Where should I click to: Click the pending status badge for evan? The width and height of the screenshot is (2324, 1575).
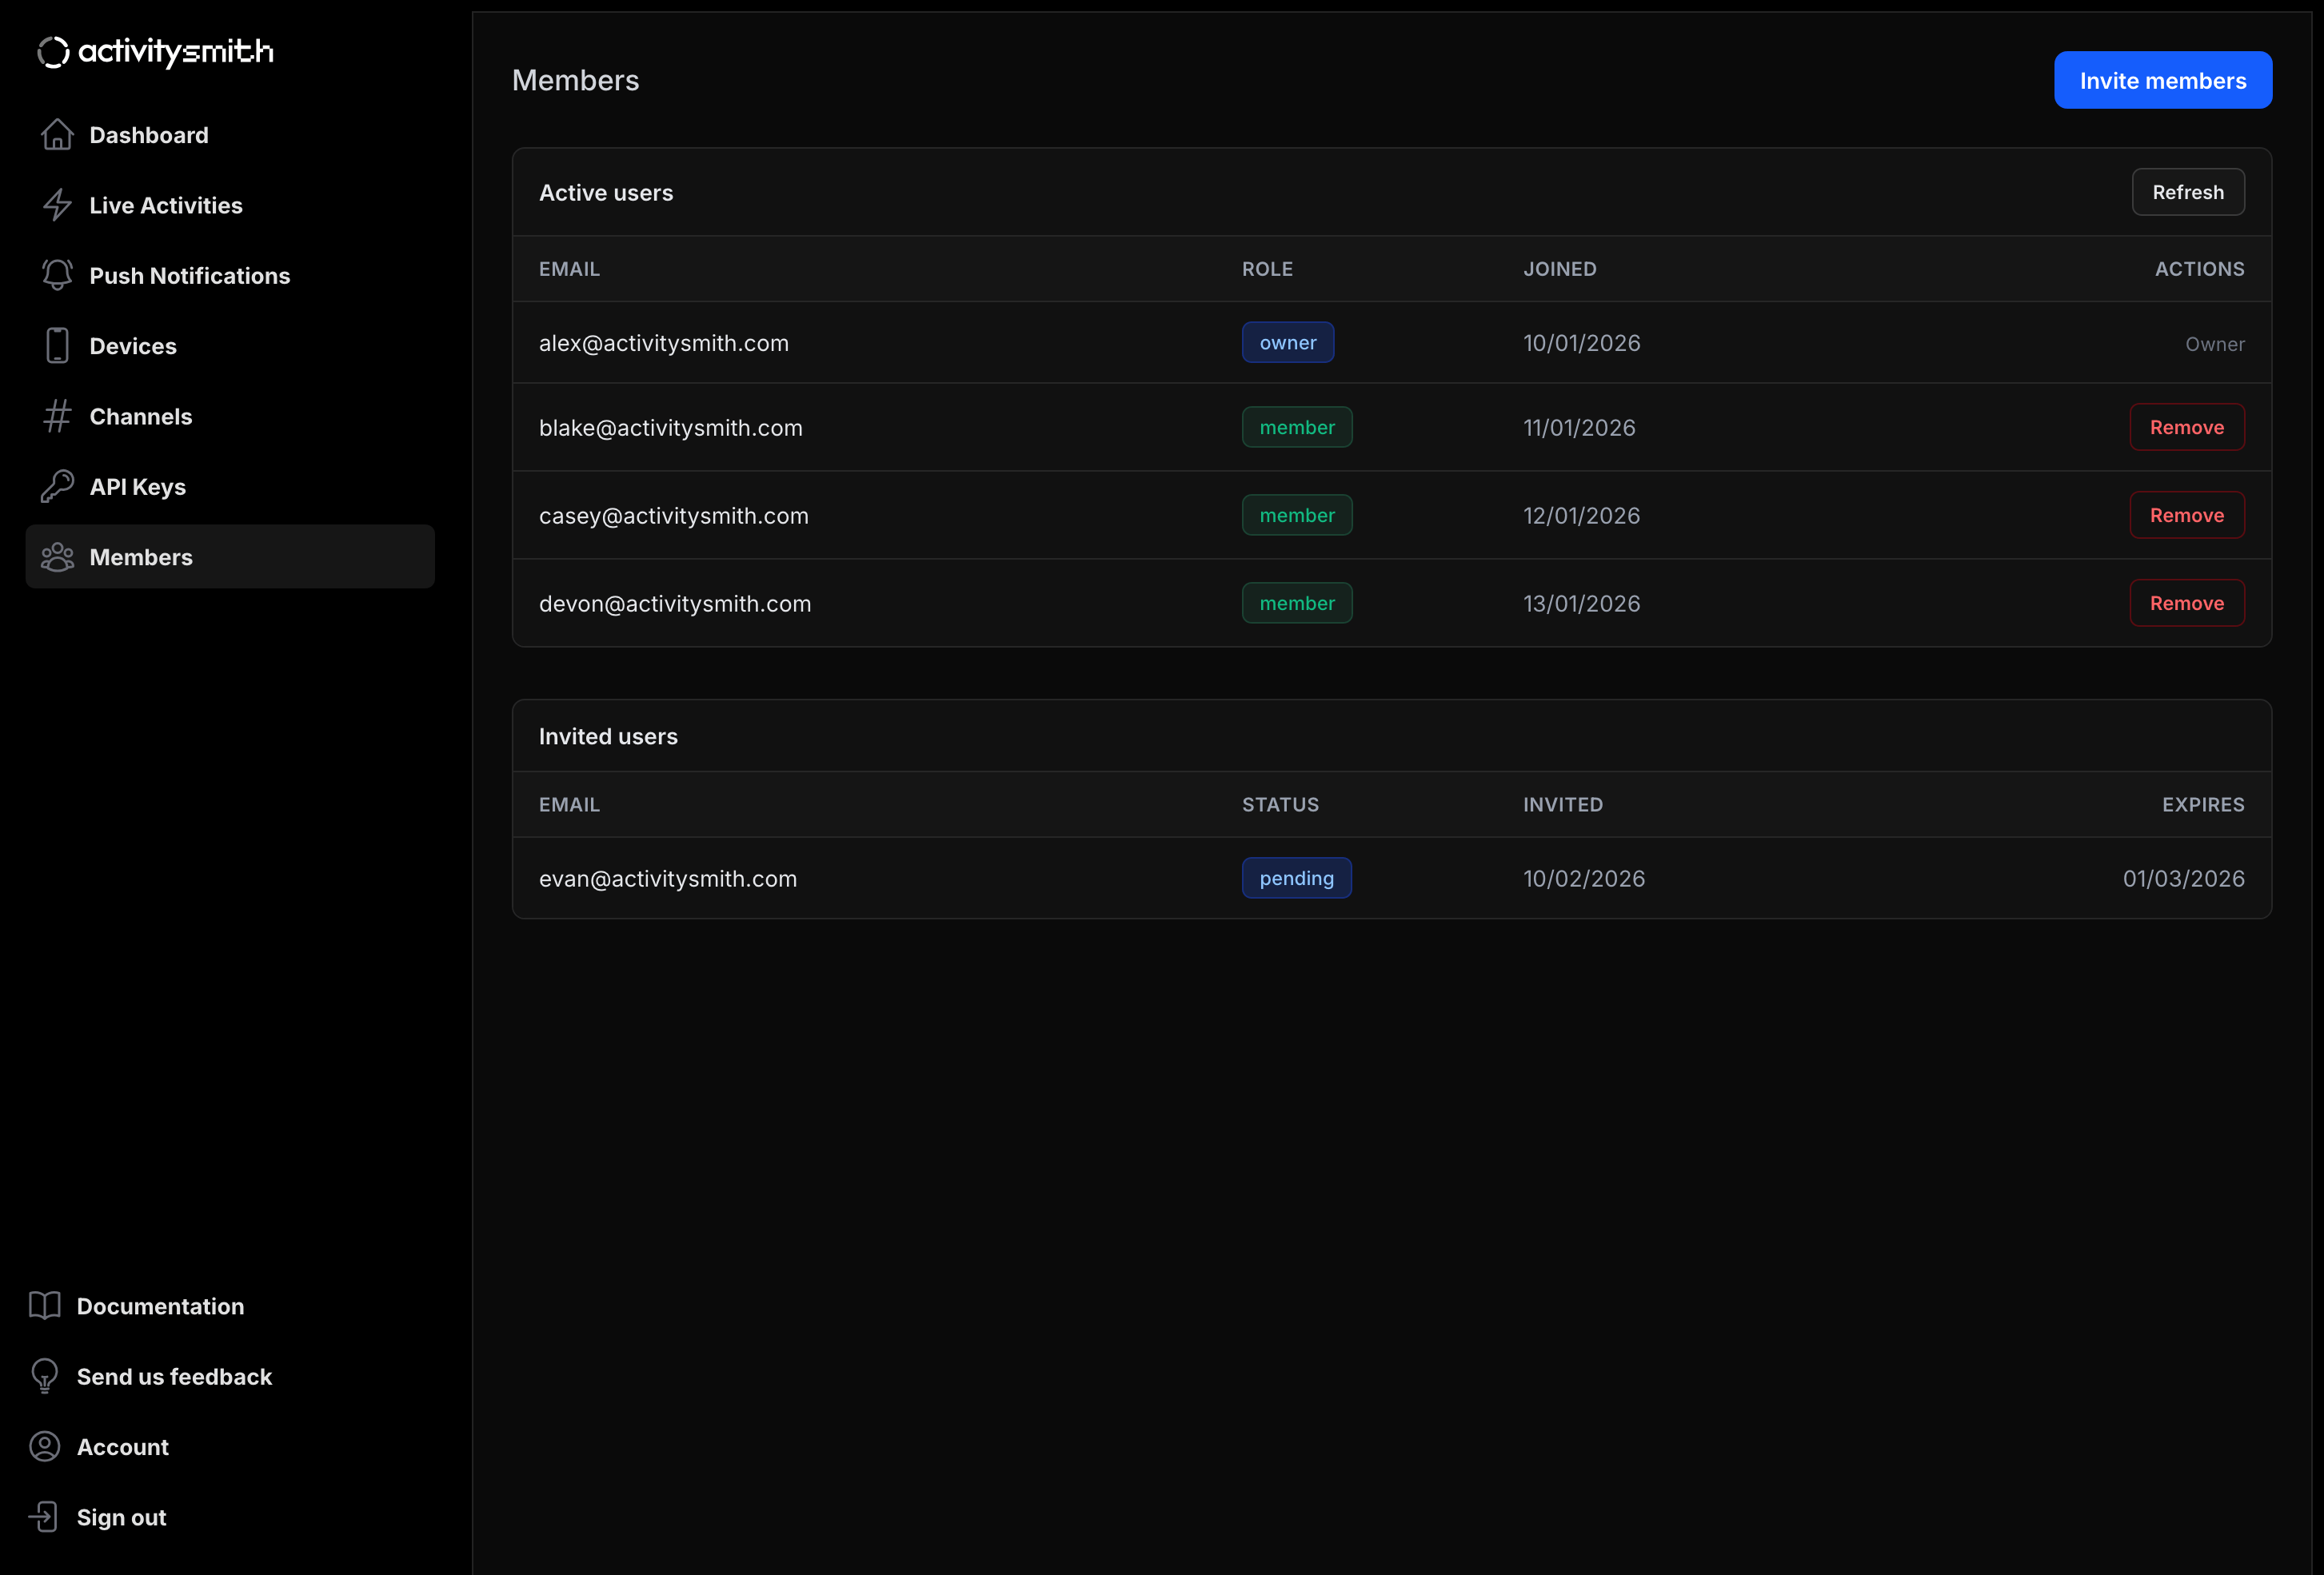coord(1296,878)
